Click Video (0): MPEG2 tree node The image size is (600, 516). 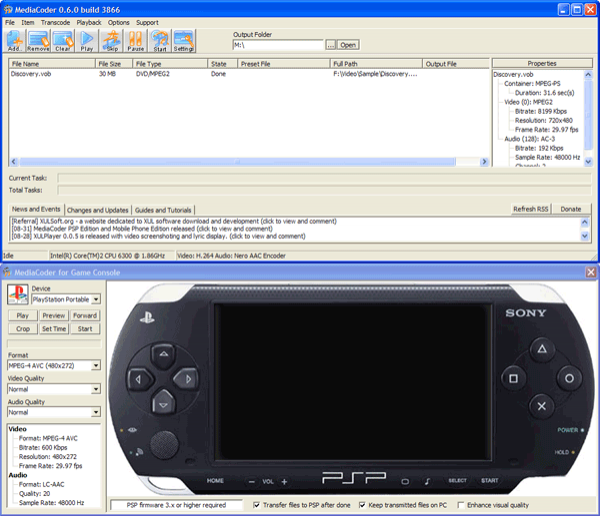(x=528, y=102)
